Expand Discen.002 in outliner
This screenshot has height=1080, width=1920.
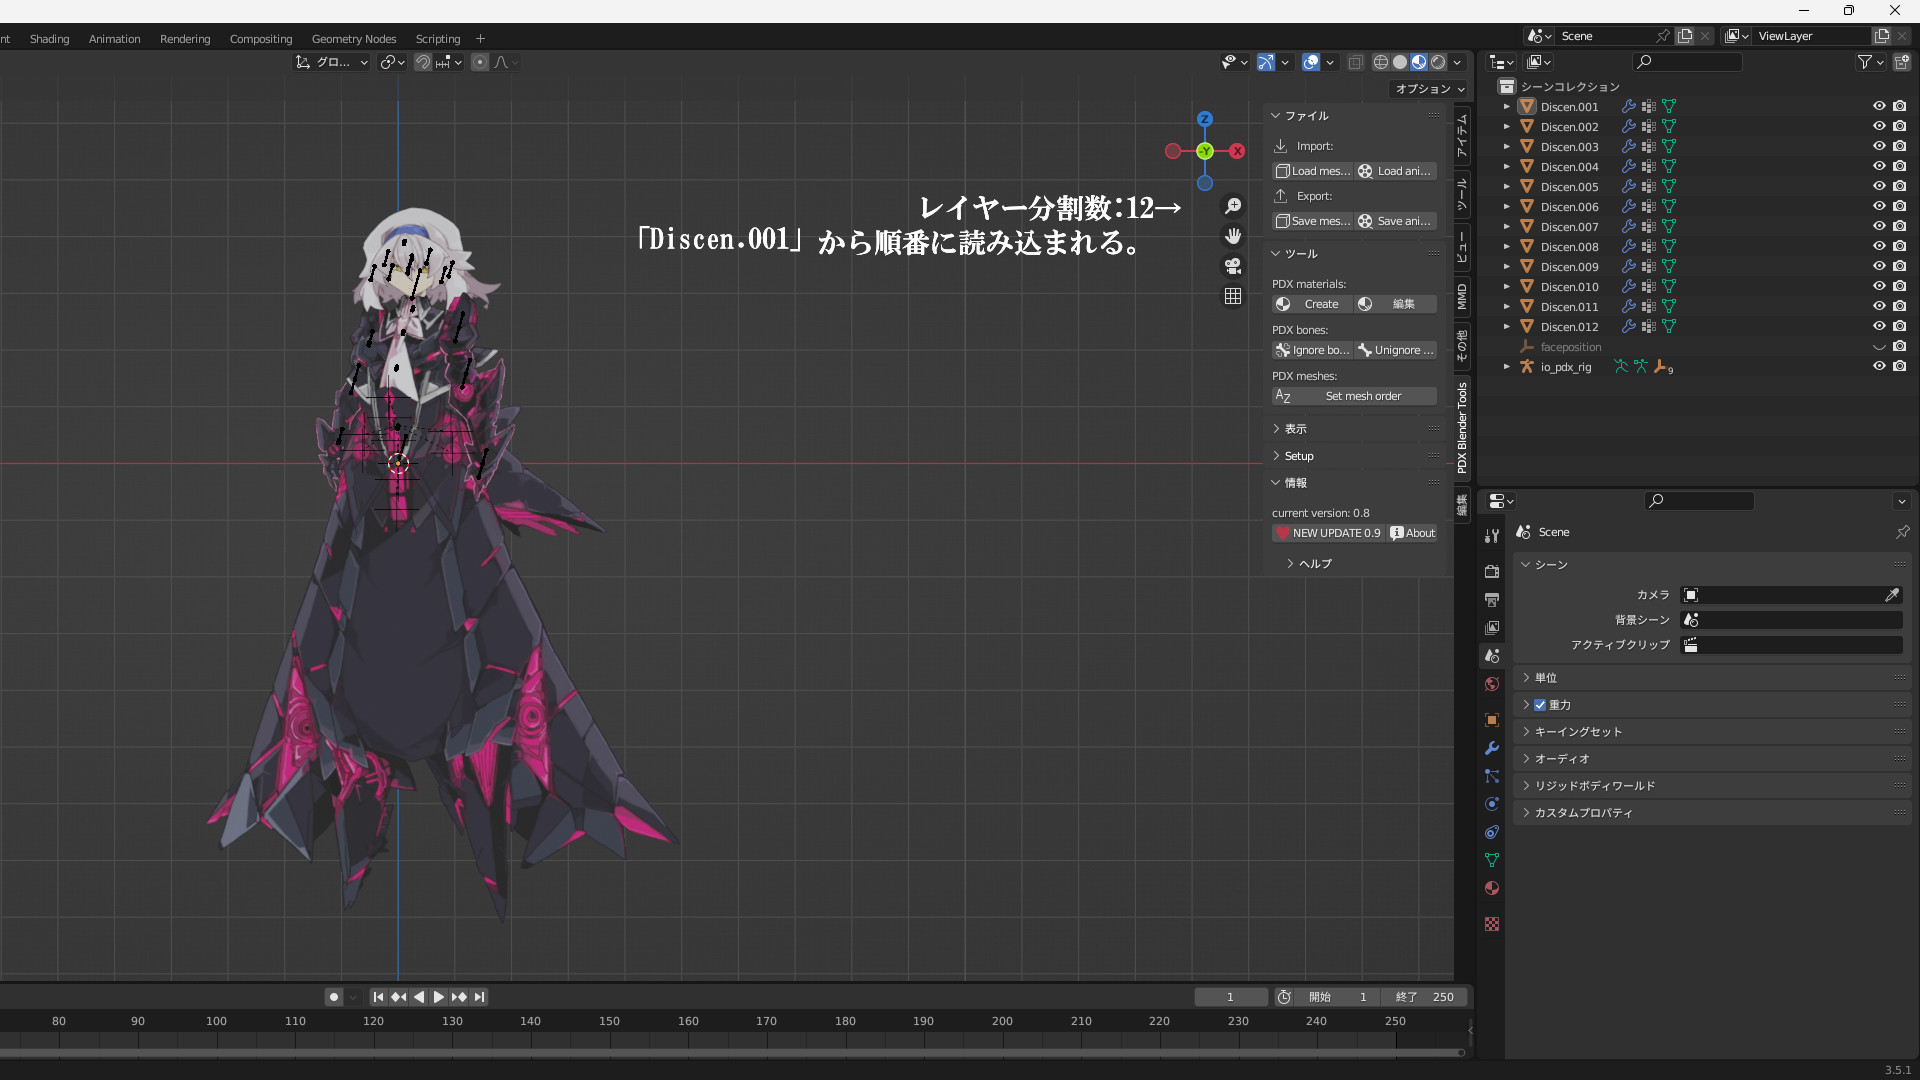tap(1507, 127)
